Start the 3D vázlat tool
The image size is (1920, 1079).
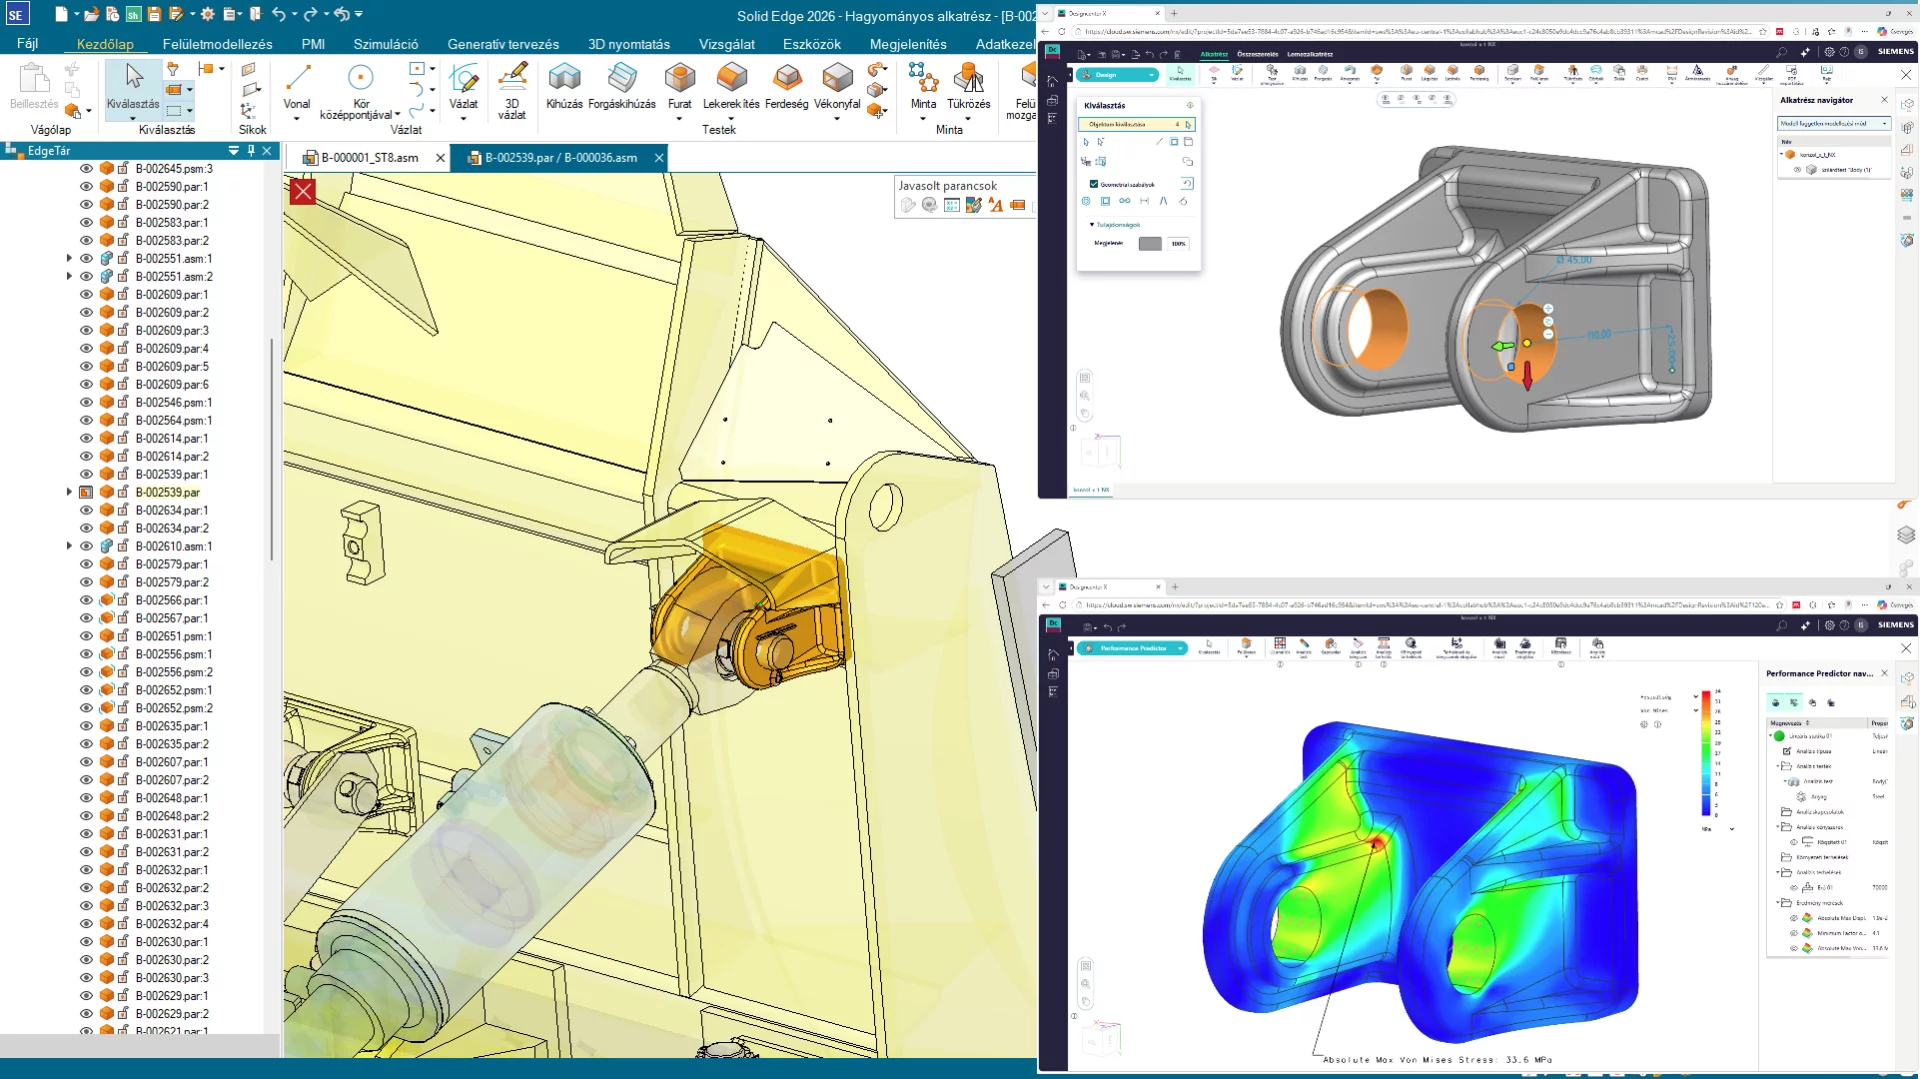click(512, 90)
